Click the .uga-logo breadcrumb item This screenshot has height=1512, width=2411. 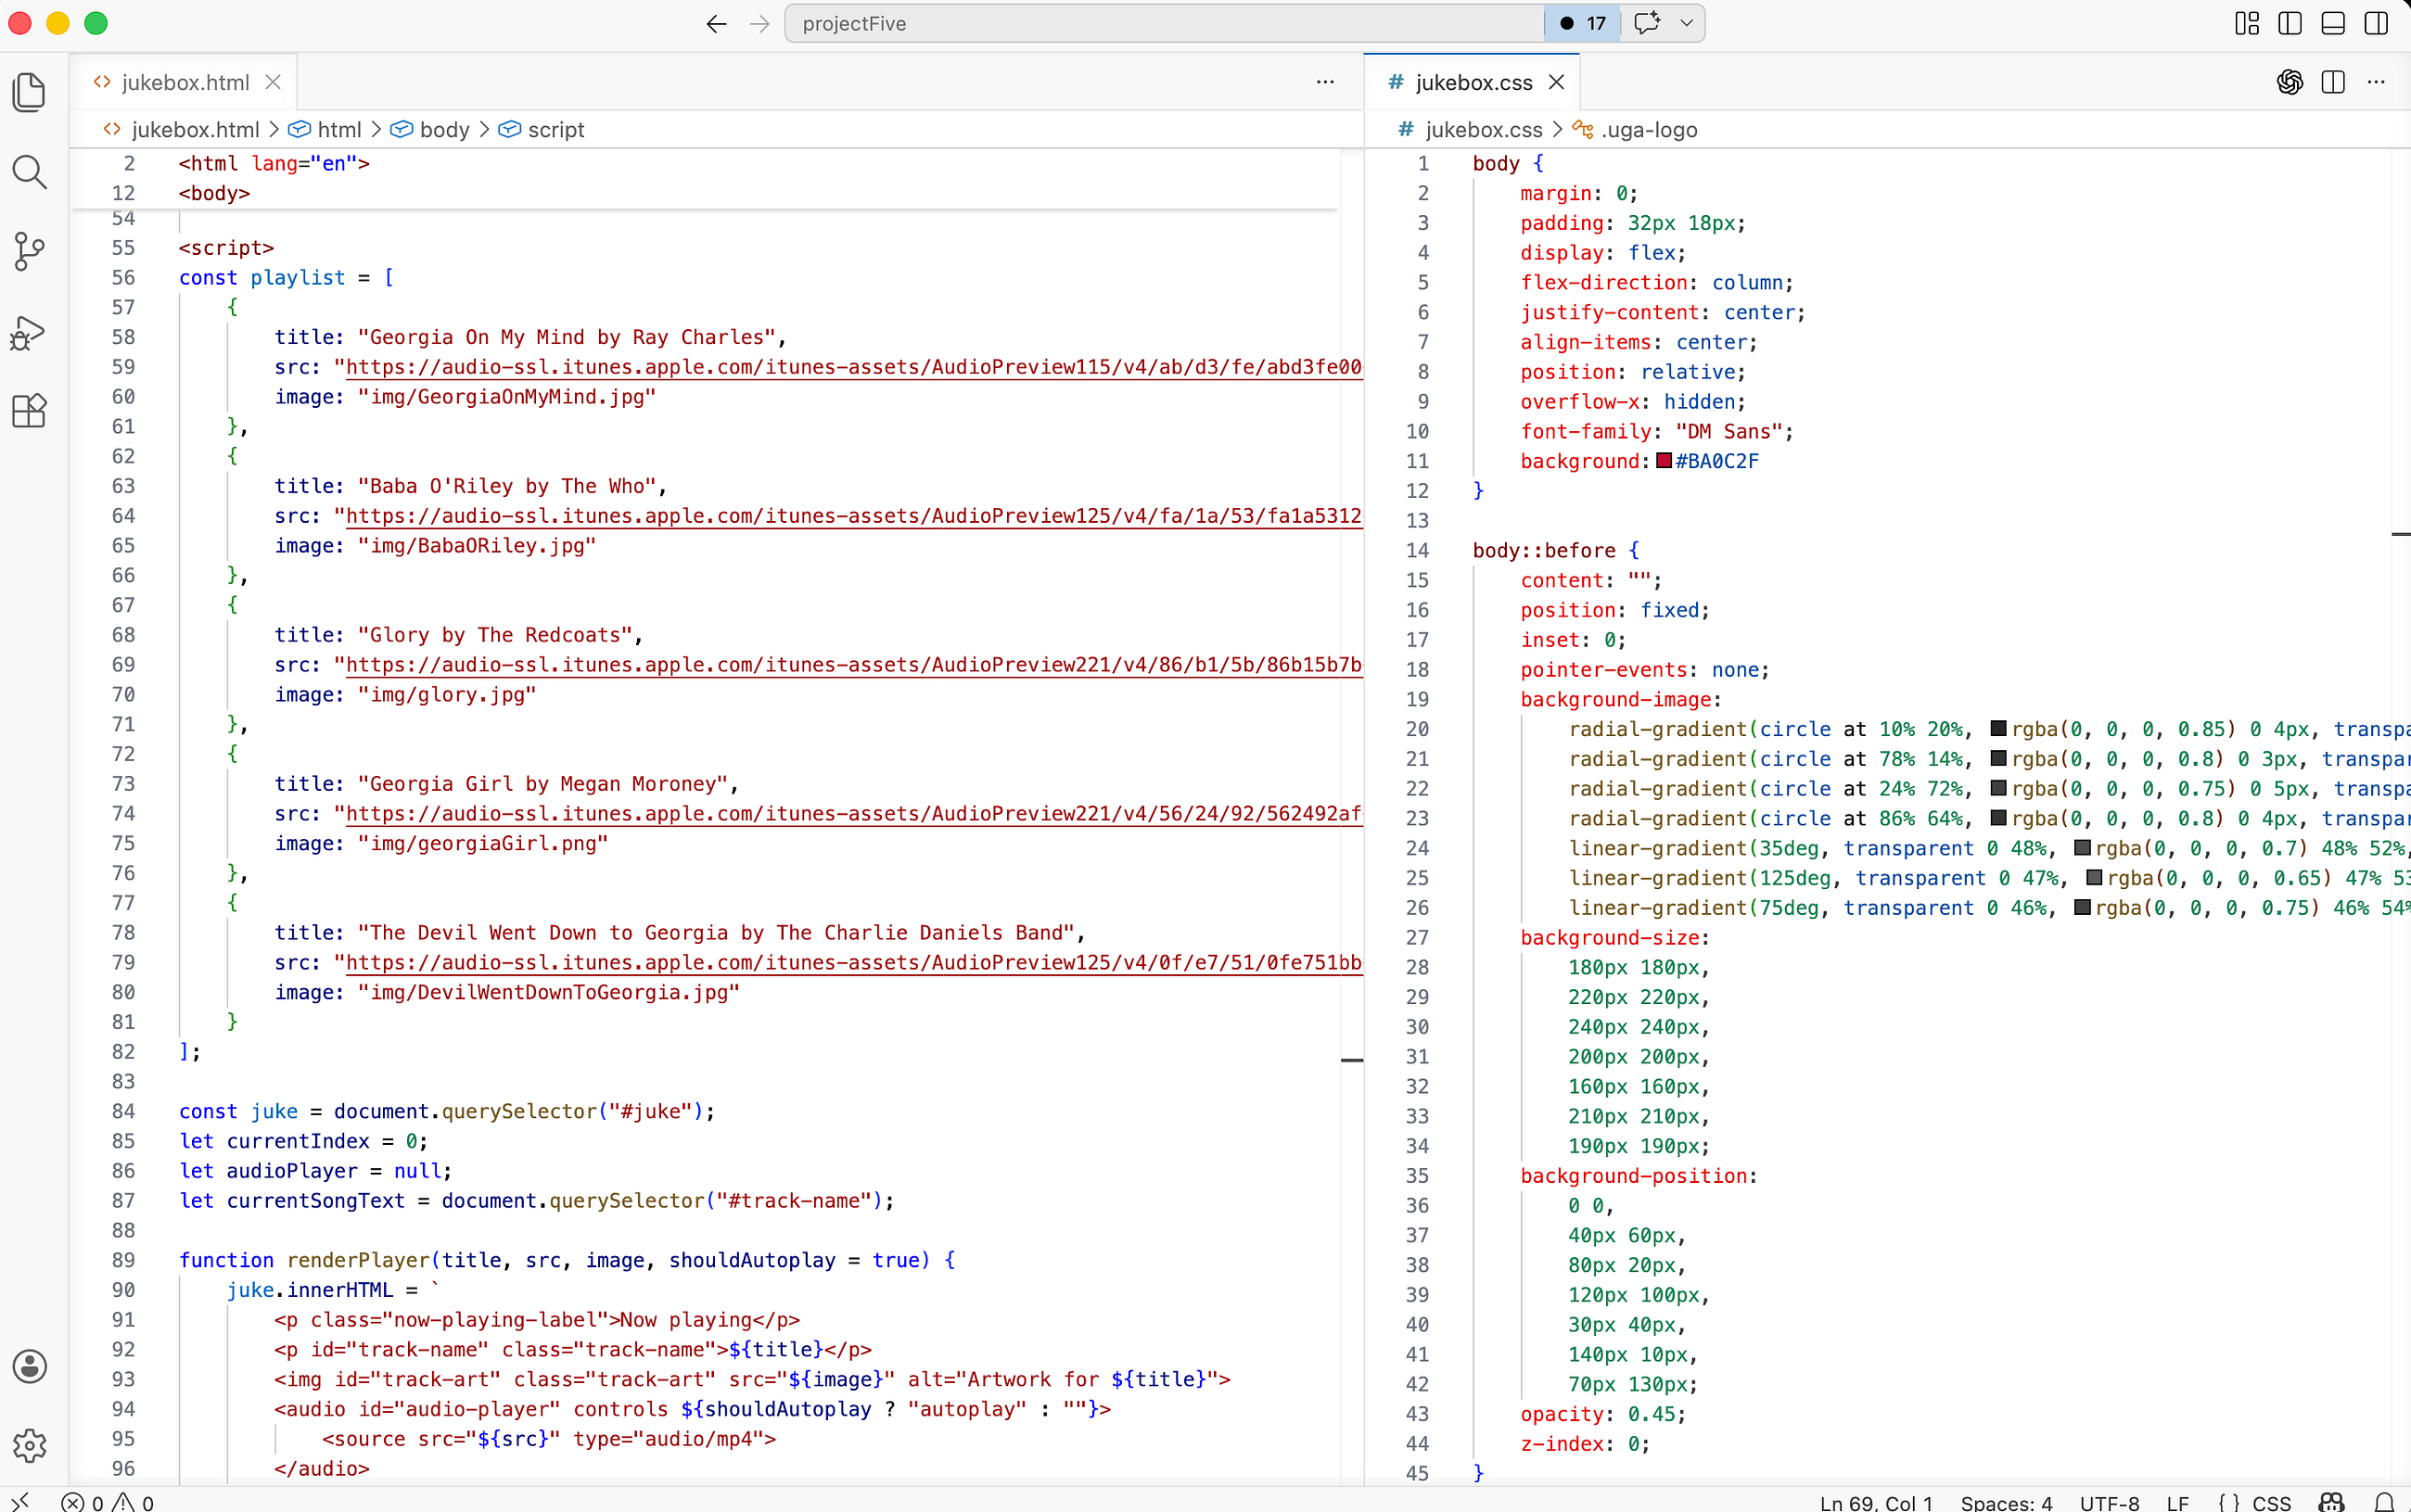(x=1636, y=130)
